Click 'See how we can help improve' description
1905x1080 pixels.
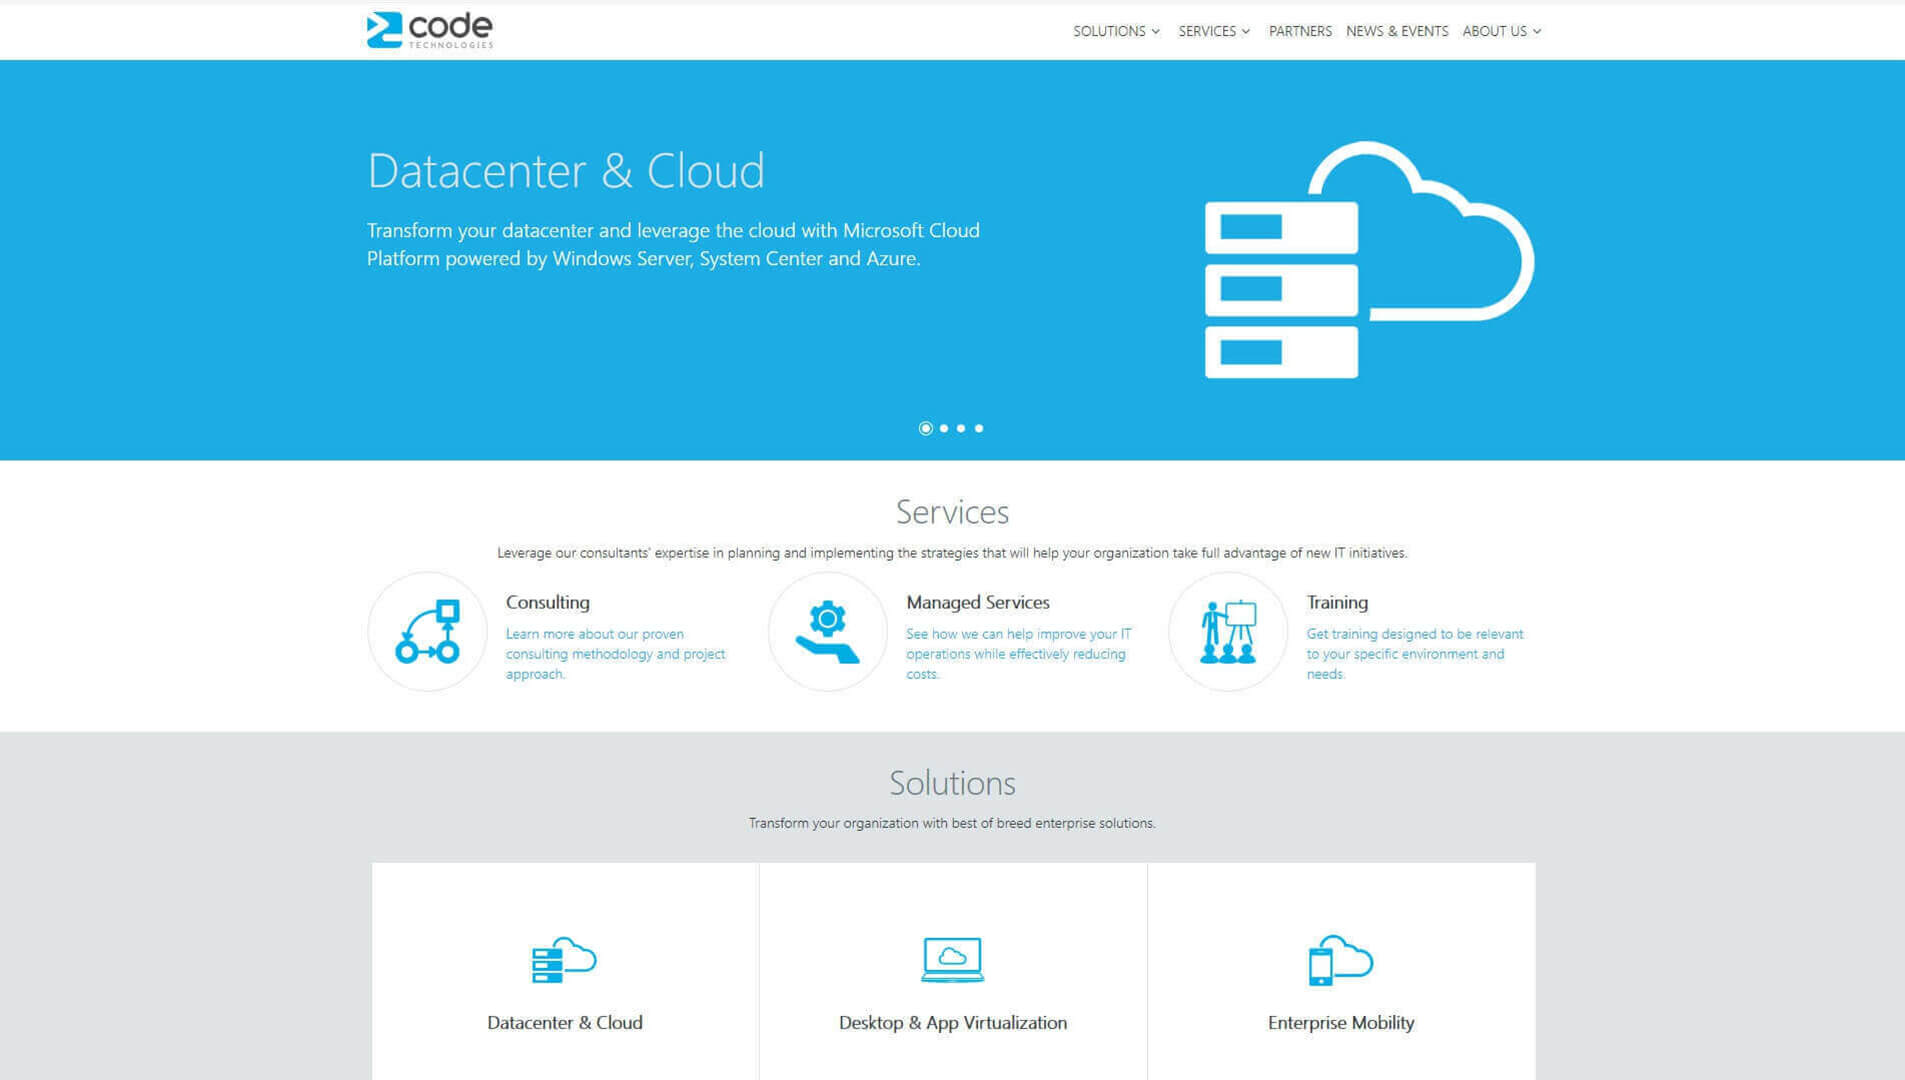[1018, 654]
